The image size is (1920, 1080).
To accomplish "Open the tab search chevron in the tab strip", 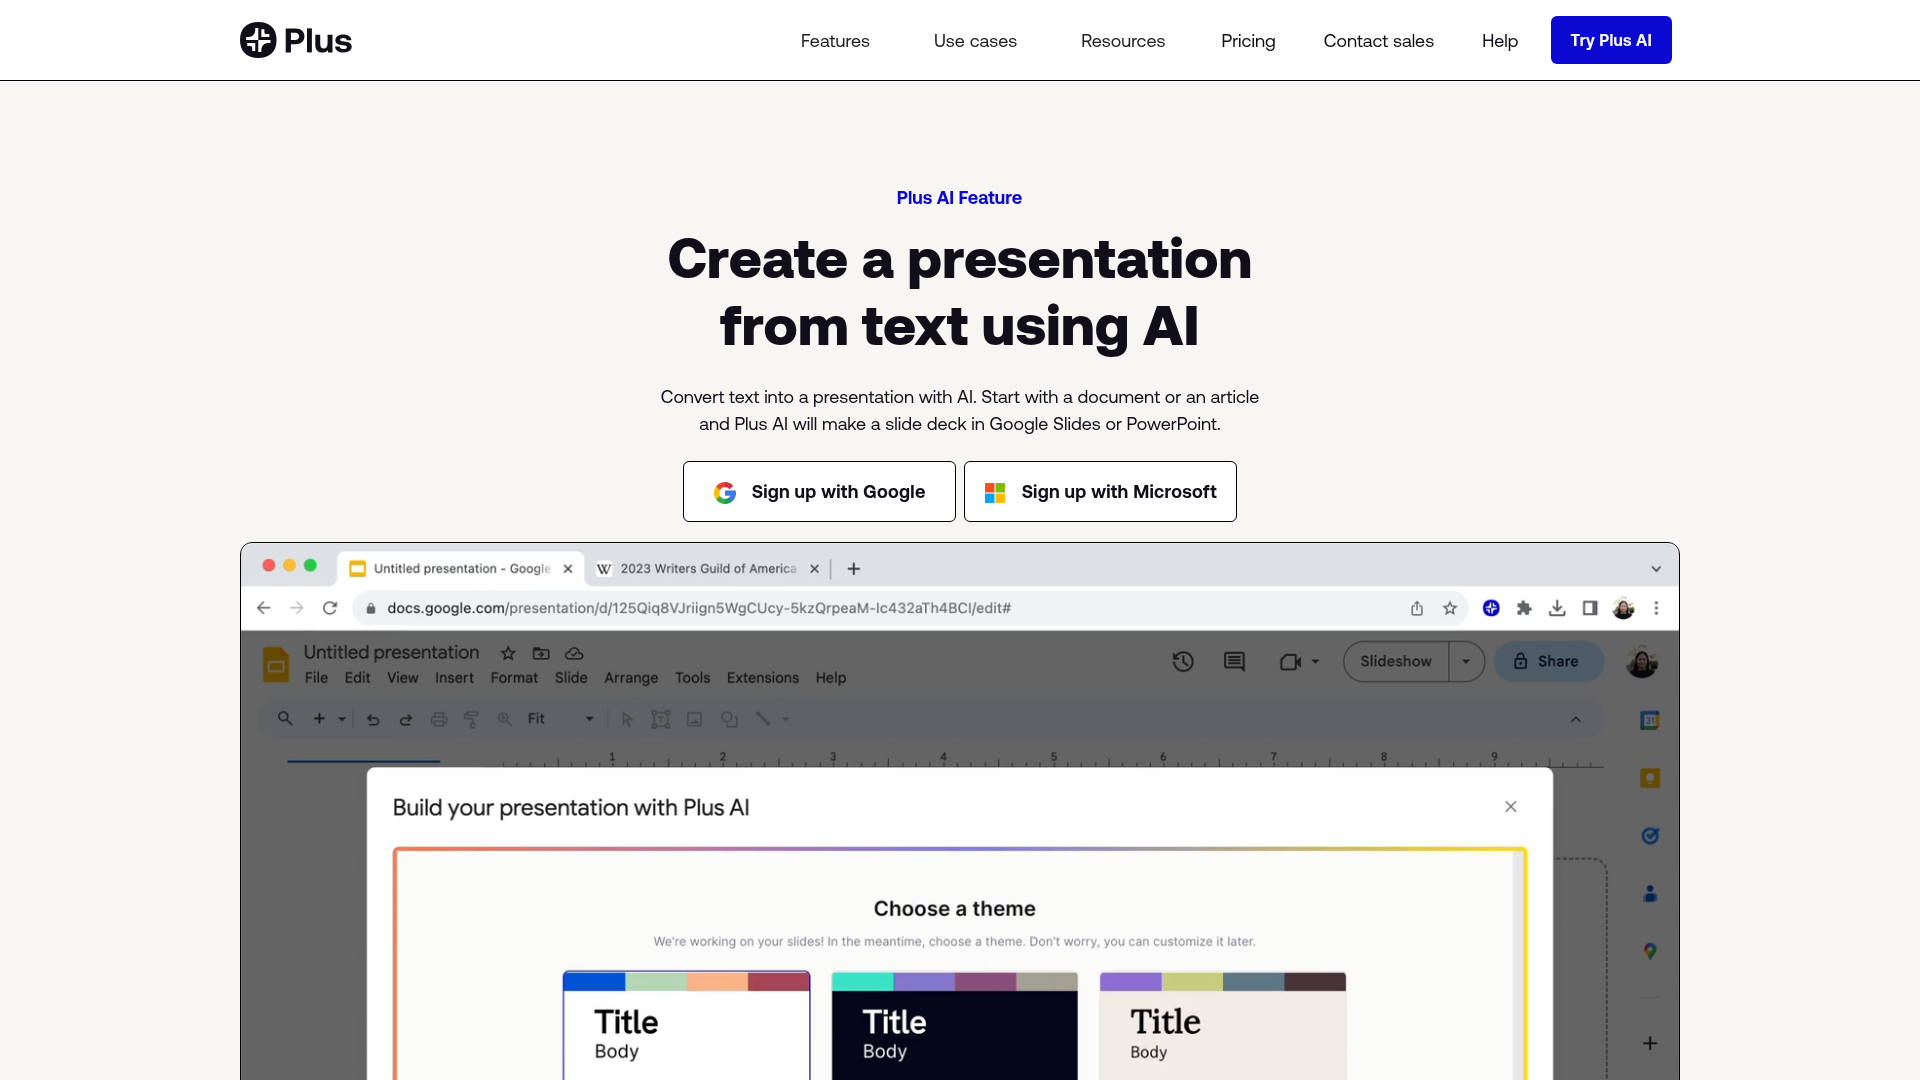I will pos(1656,569).
